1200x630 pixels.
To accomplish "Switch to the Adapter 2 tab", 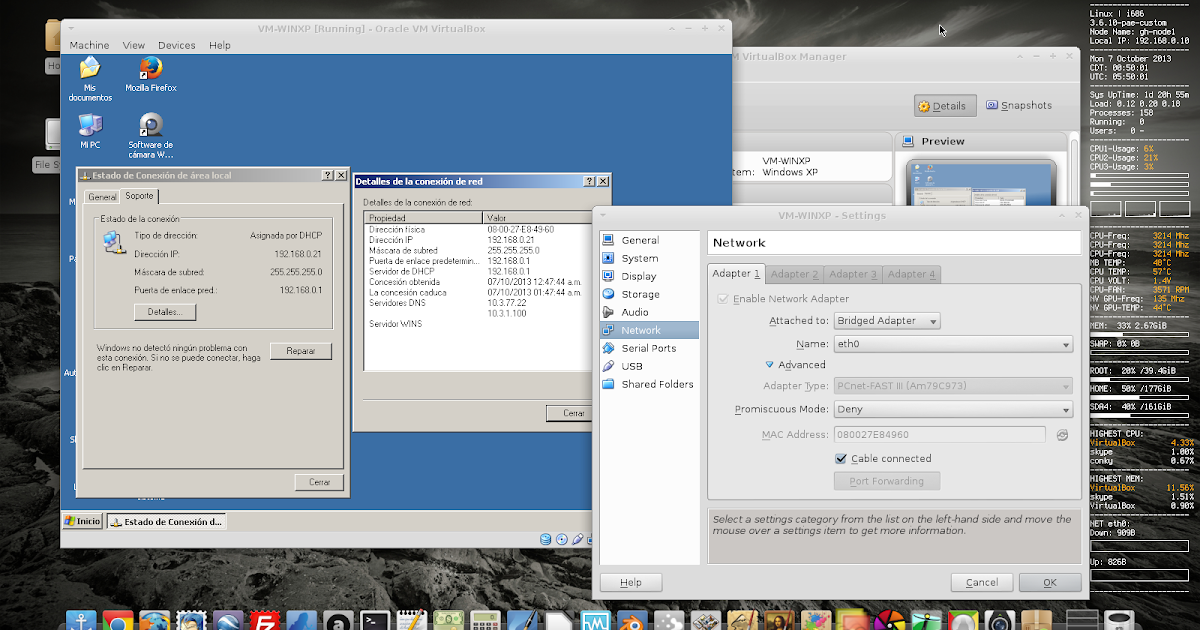I will (x=795, y=274).
